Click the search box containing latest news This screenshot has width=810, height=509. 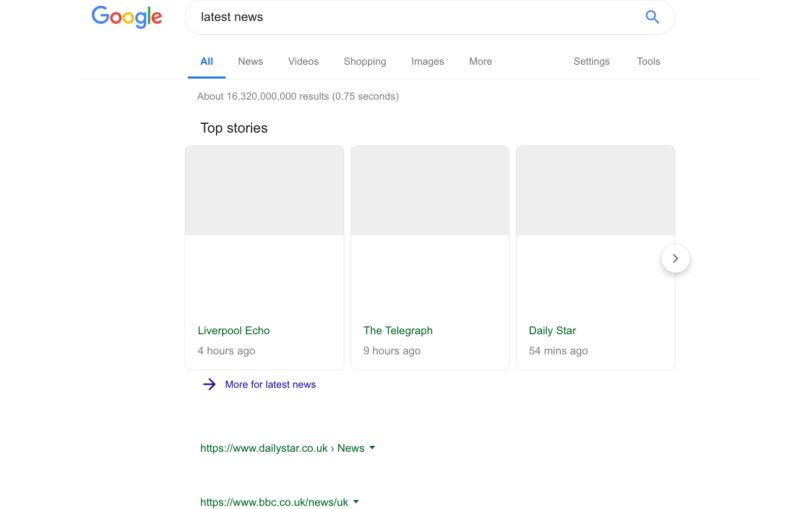pyautogui.click(x=410, y=17)
